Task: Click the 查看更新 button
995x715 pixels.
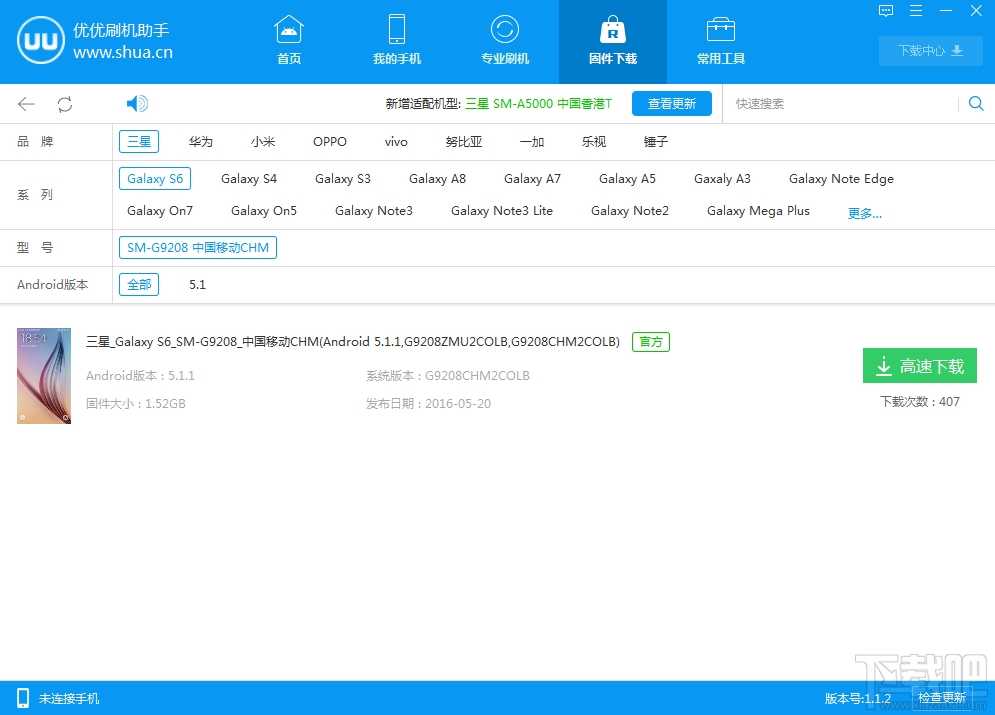Action: 672,104
